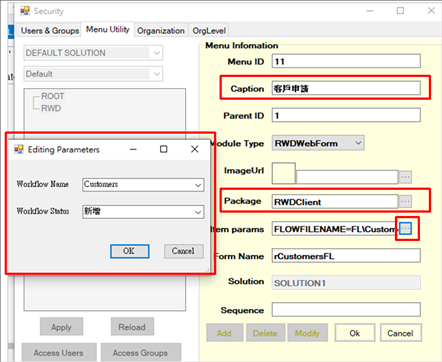Click the Menu ID input field
The height and width of the screenshot is (362, 442).
(346, 61)
